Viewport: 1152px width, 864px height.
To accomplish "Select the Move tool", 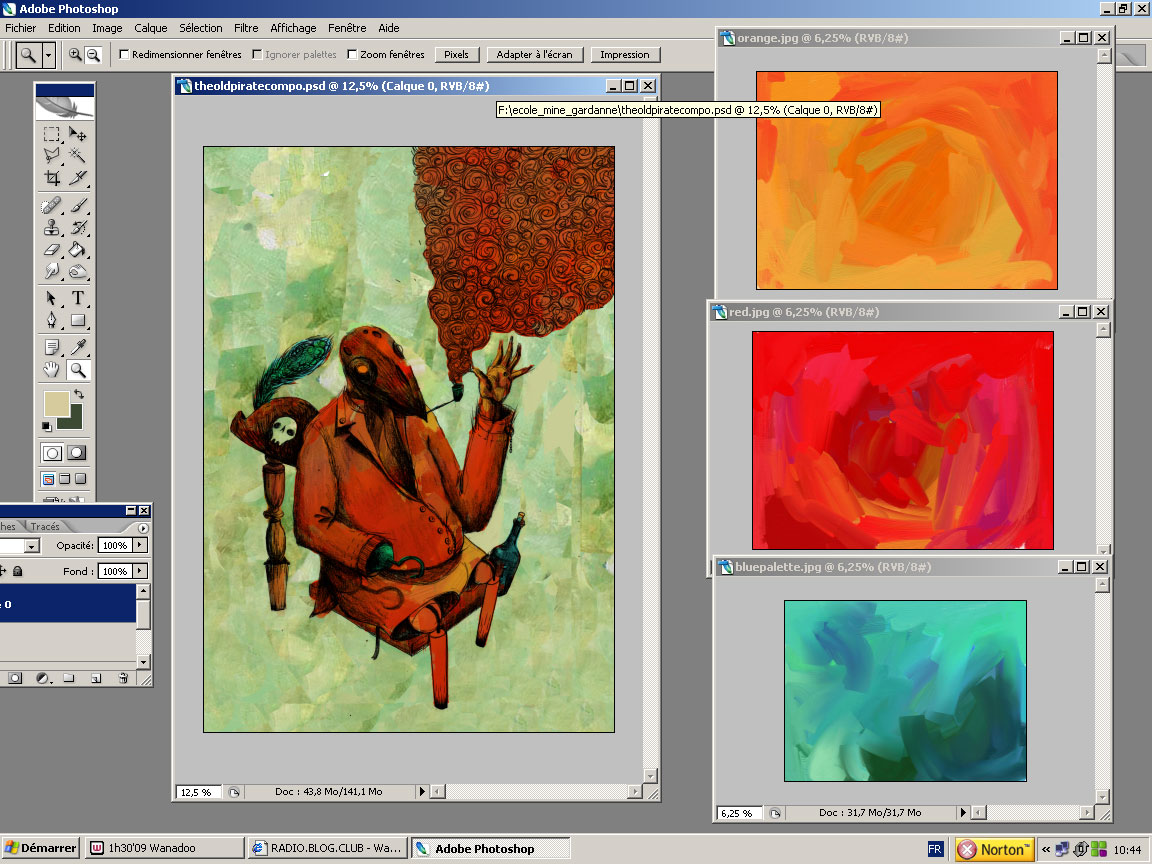I will (77, 134).
